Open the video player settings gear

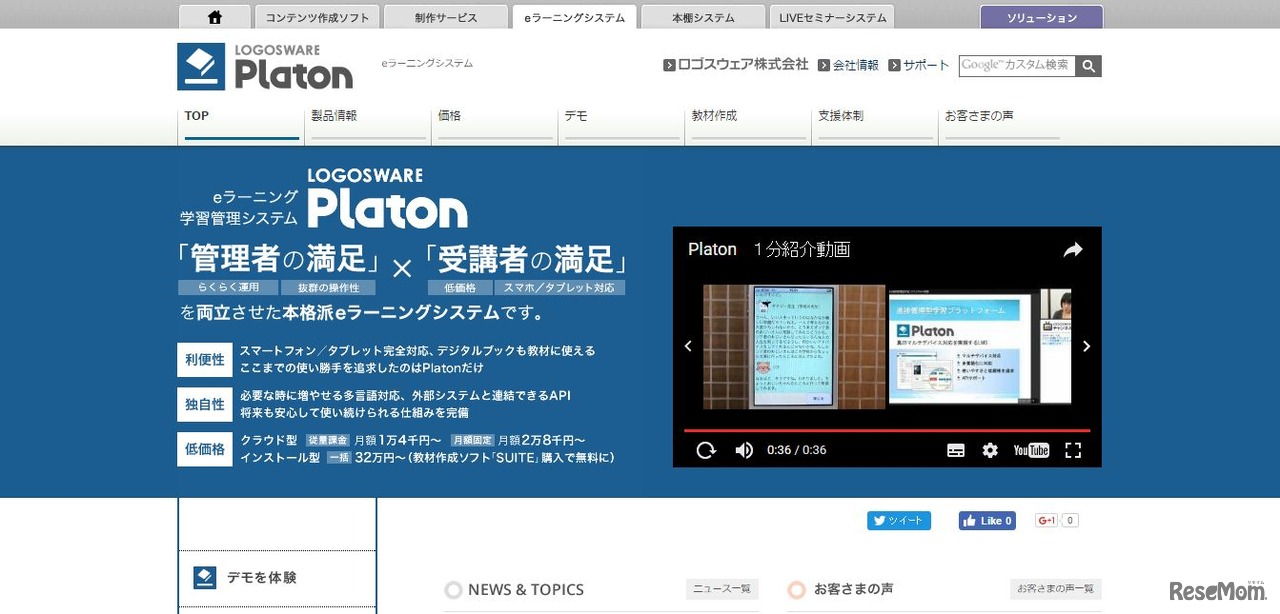990,450
